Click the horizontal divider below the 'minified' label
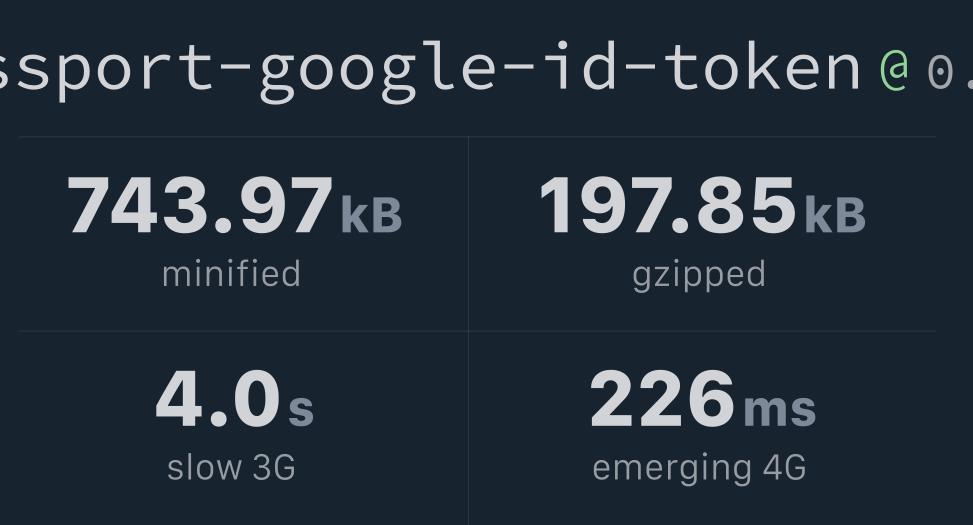973x525 pixels. click(x=242, y=331)
